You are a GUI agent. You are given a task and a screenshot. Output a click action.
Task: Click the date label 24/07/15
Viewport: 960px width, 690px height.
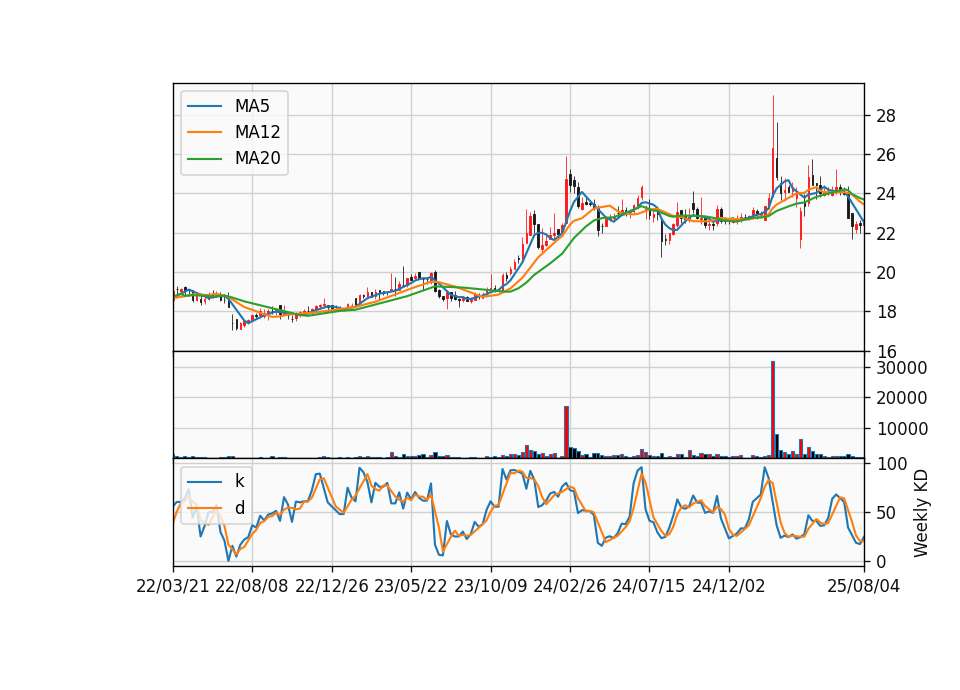(649, 586)
